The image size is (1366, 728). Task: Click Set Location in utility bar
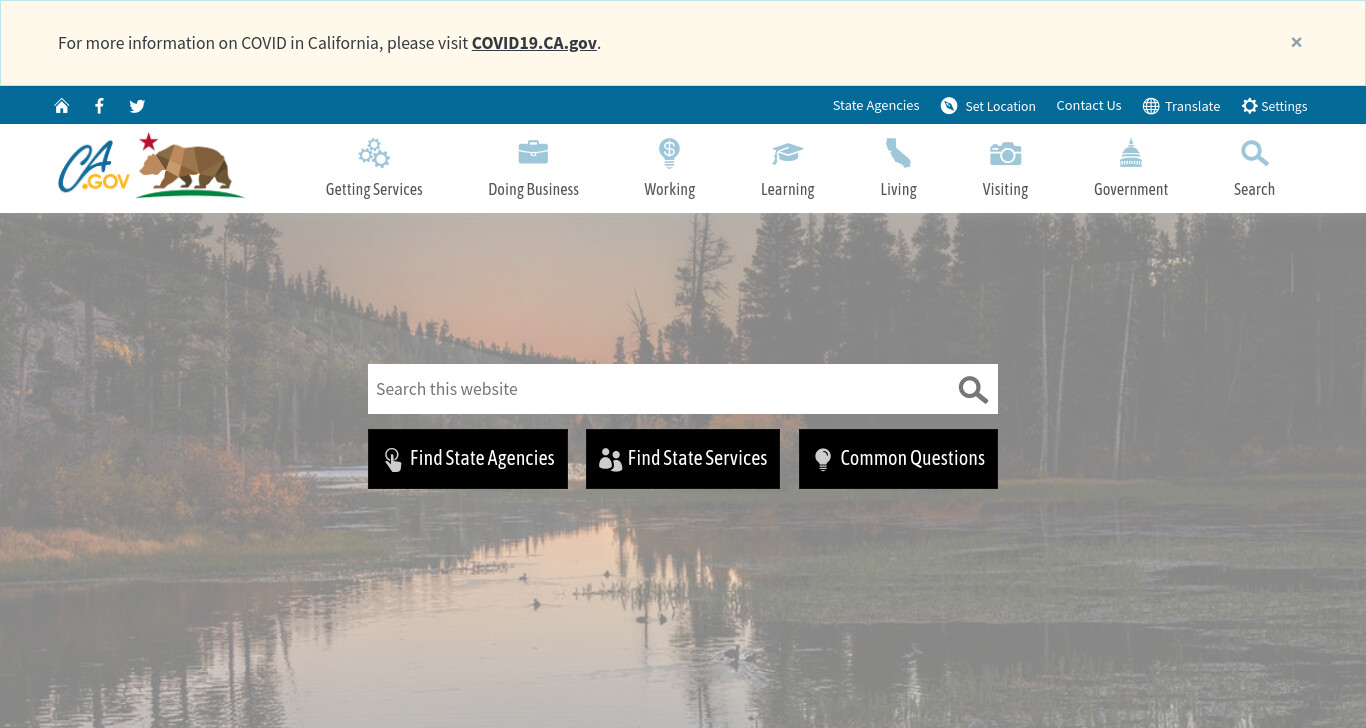[988, 106]
